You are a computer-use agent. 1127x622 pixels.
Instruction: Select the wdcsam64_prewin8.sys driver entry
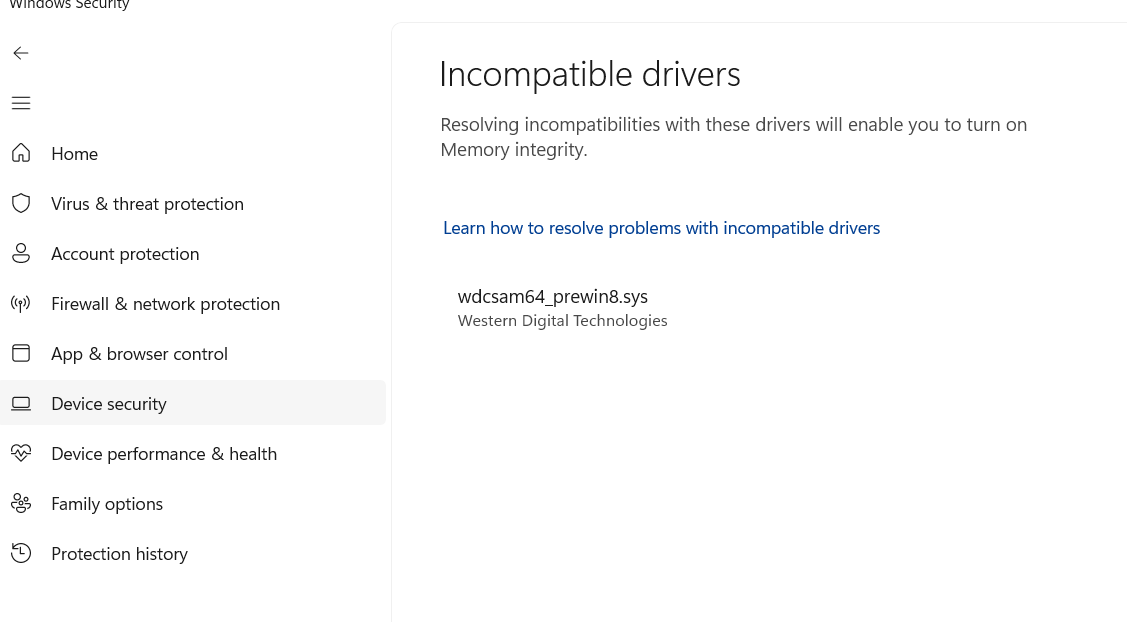[x=552, y=297]
